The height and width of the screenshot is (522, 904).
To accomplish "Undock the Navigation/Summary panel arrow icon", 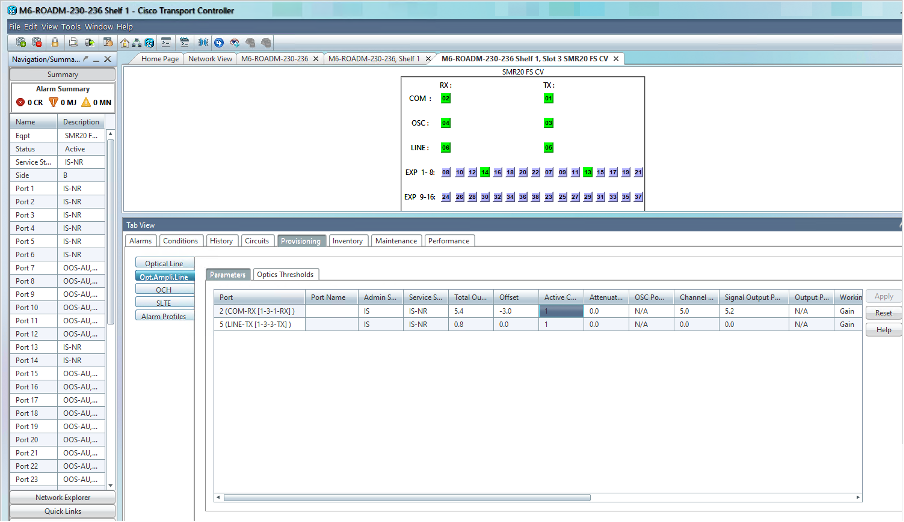I will 85,59.
